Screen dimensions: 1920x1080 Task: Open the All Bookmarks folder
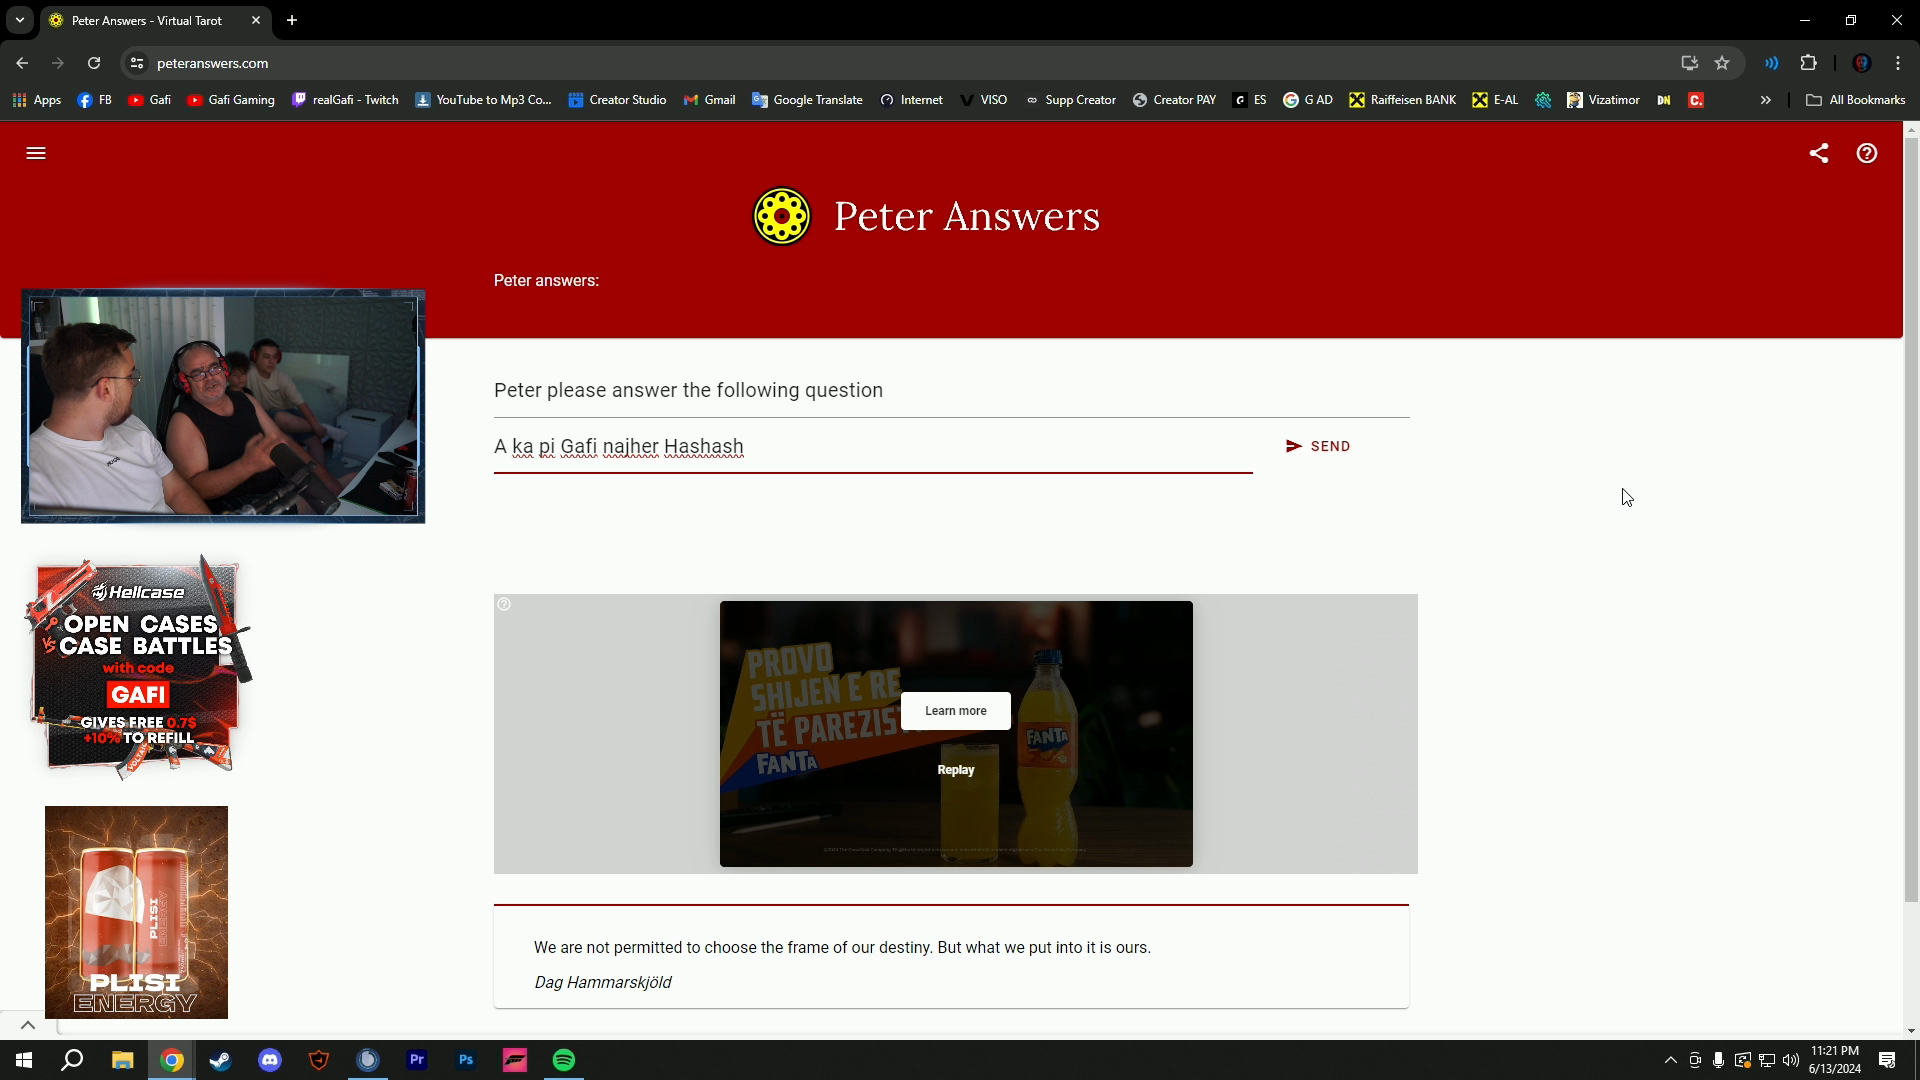click(1856, 100)
